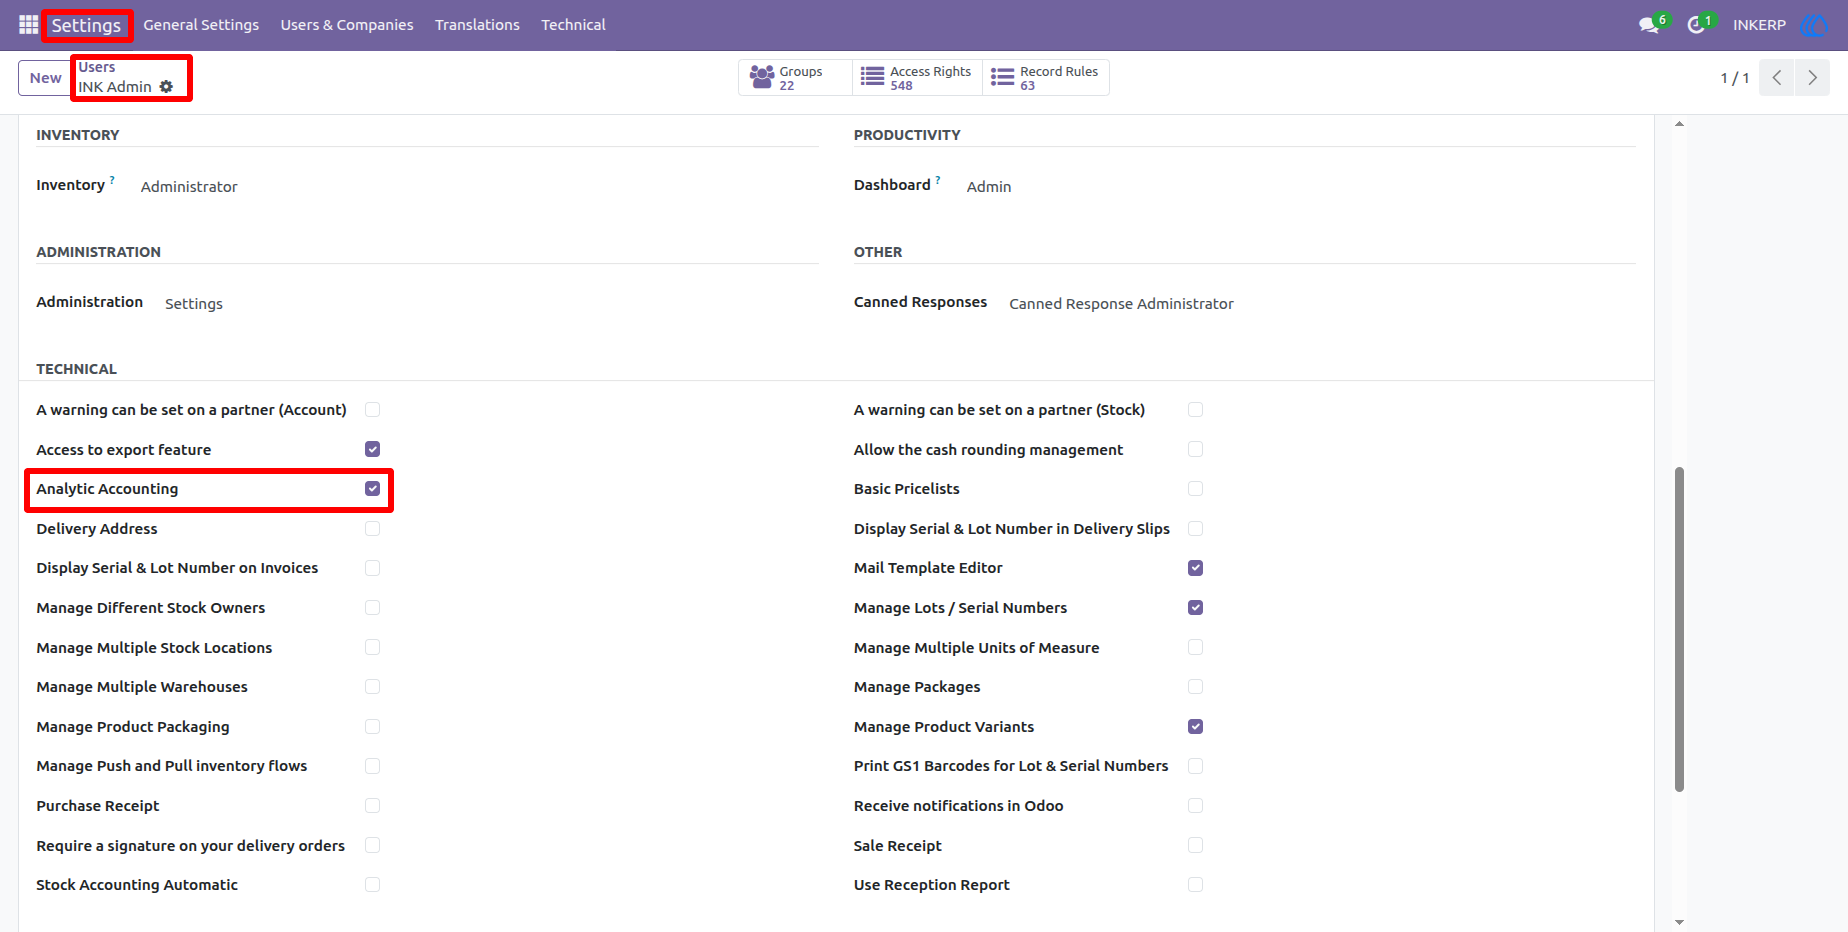Click the Settings app title
The width and height of the screenshot is (1848, 932).
click(x=86, y=25)
